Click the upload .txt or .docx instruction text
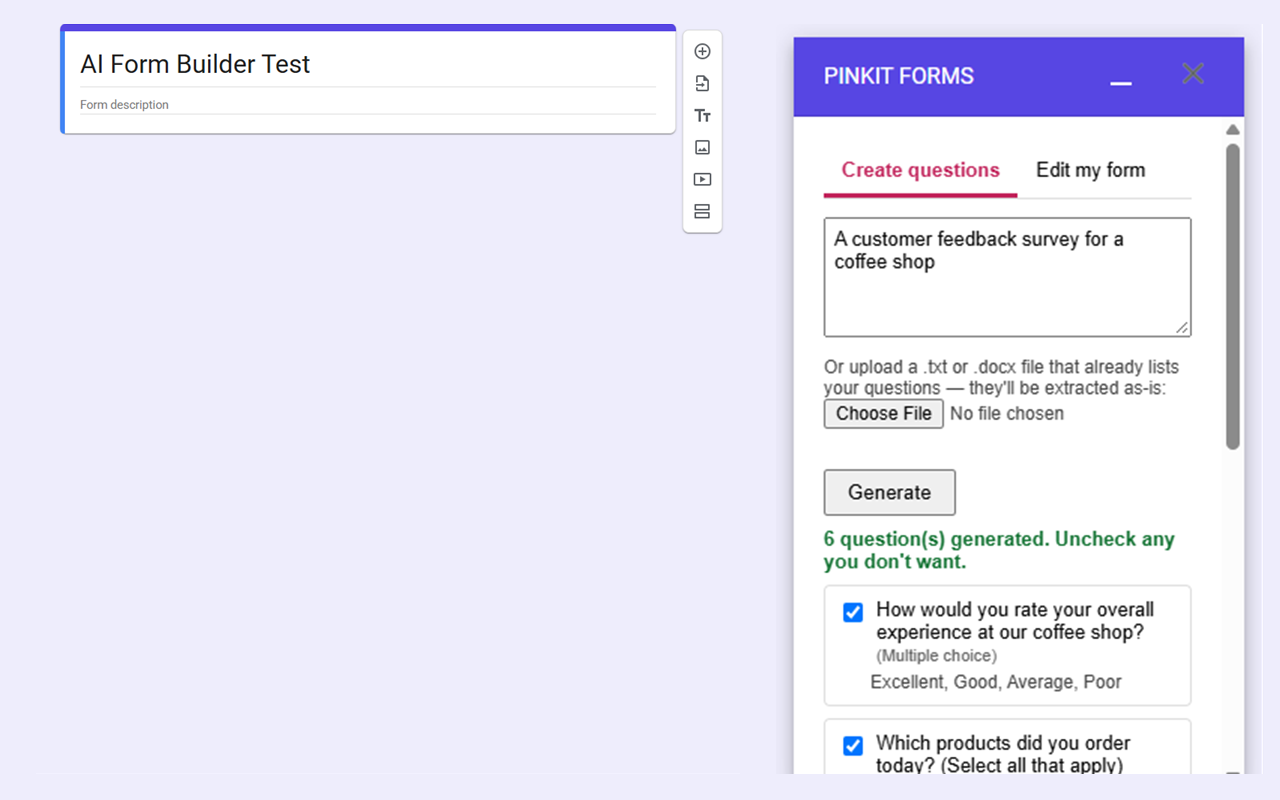The width and height of the screenshot is (1280, 800). coord(1001,377)
